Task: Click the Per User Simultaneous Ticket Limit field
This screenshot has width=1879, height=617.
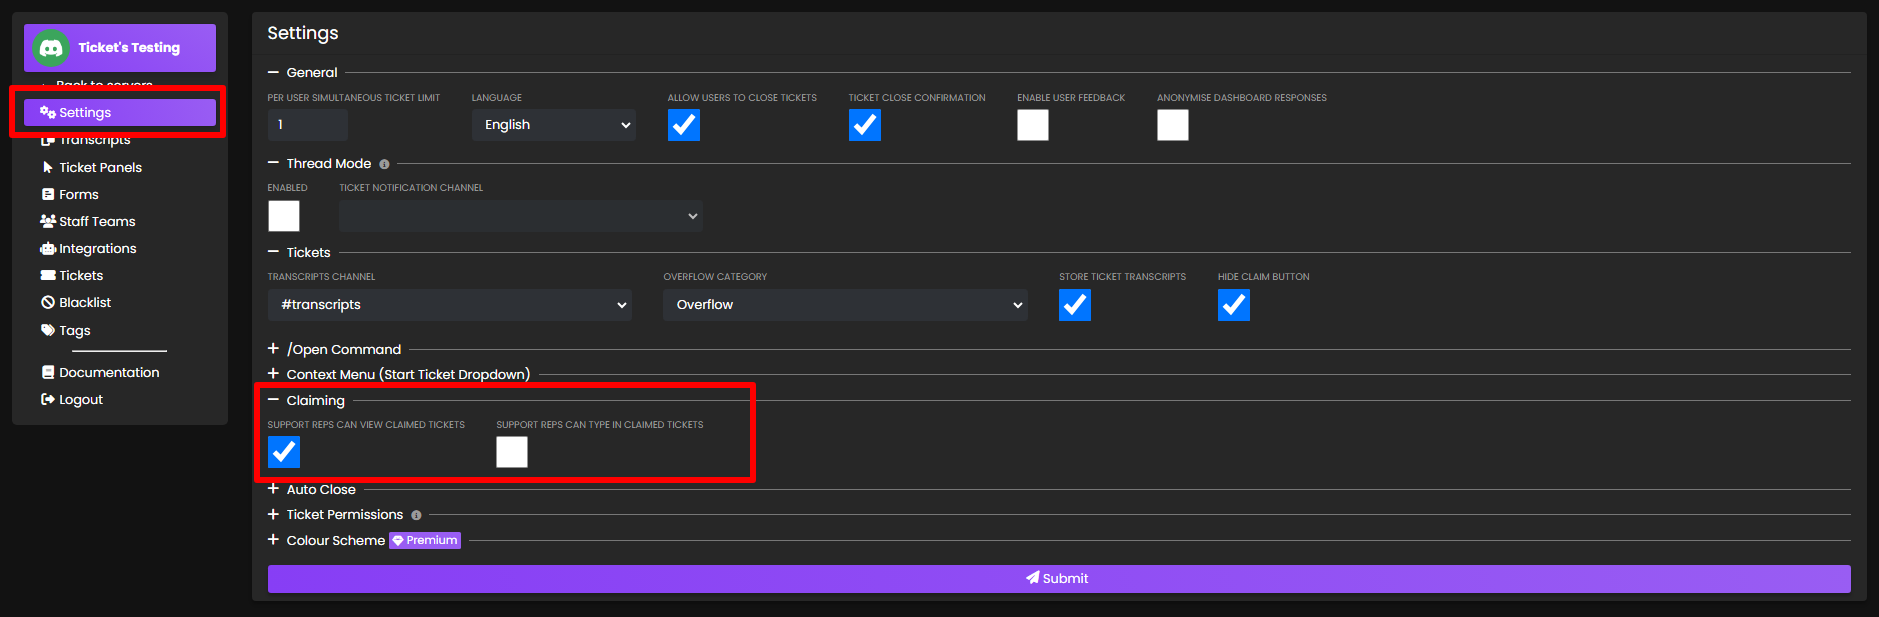Action: (308, 125)
